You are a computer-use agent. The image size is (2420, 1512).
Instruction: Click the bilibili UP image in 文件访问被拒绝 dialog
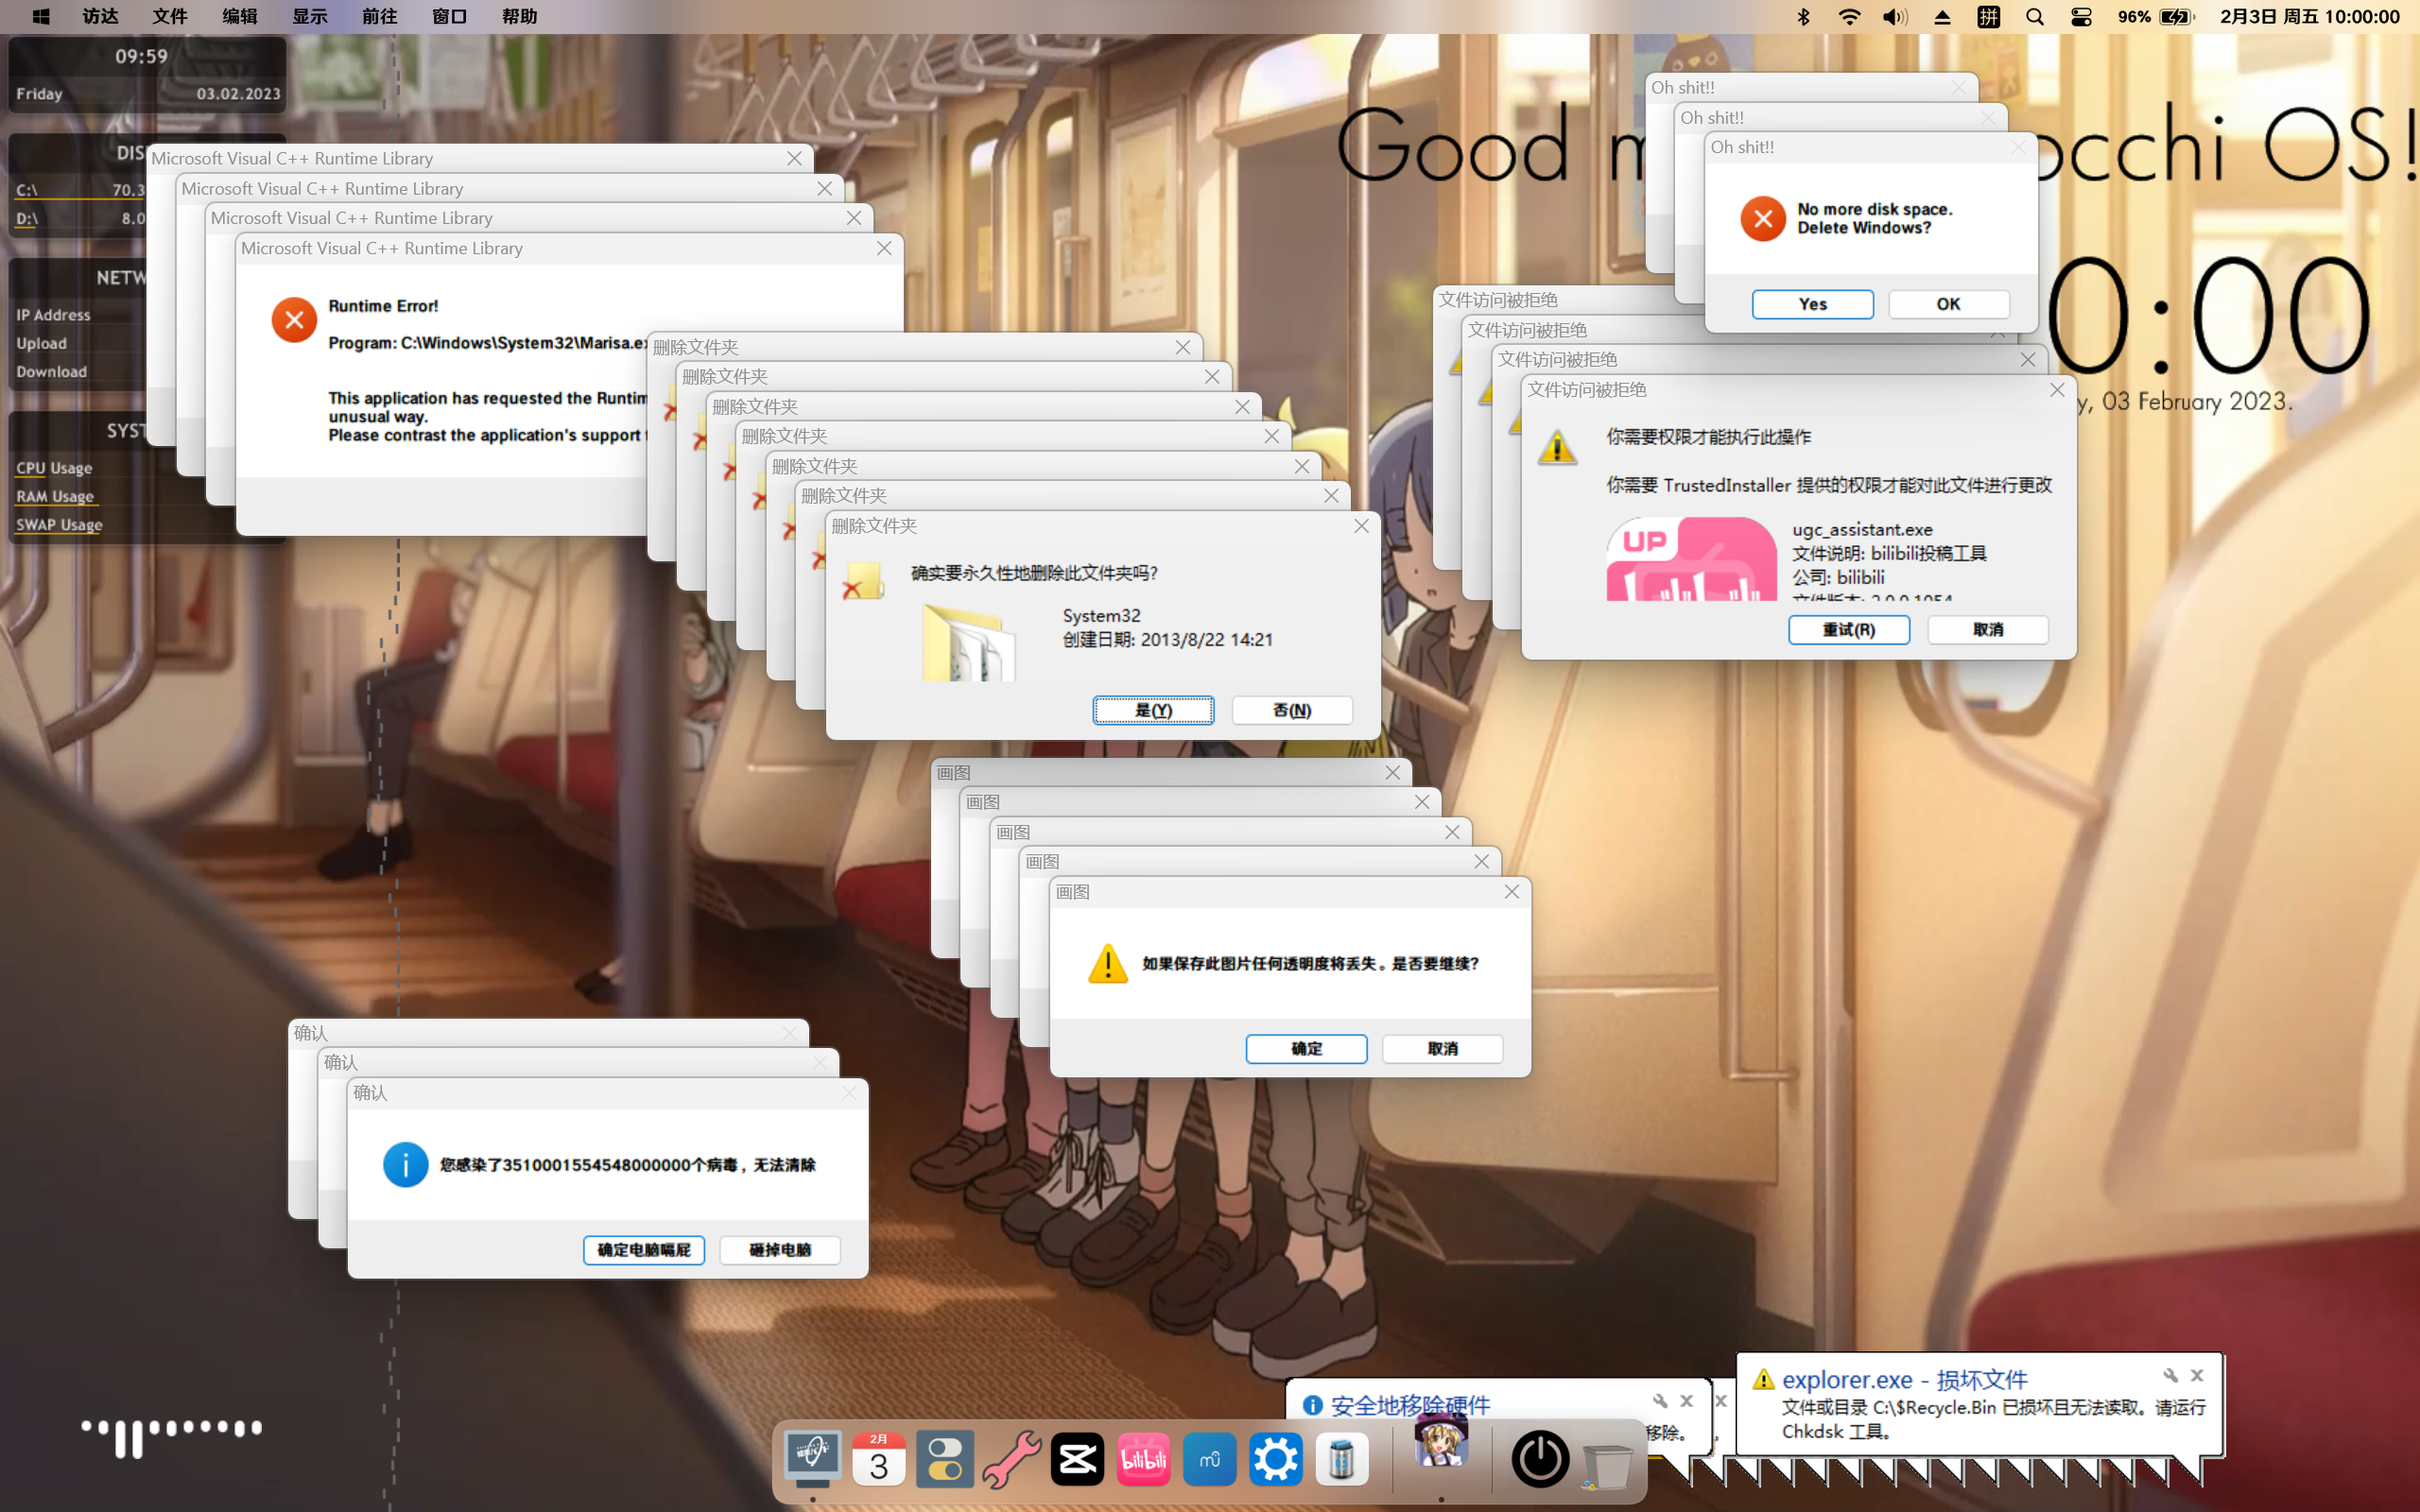[x=1691, y=559]
